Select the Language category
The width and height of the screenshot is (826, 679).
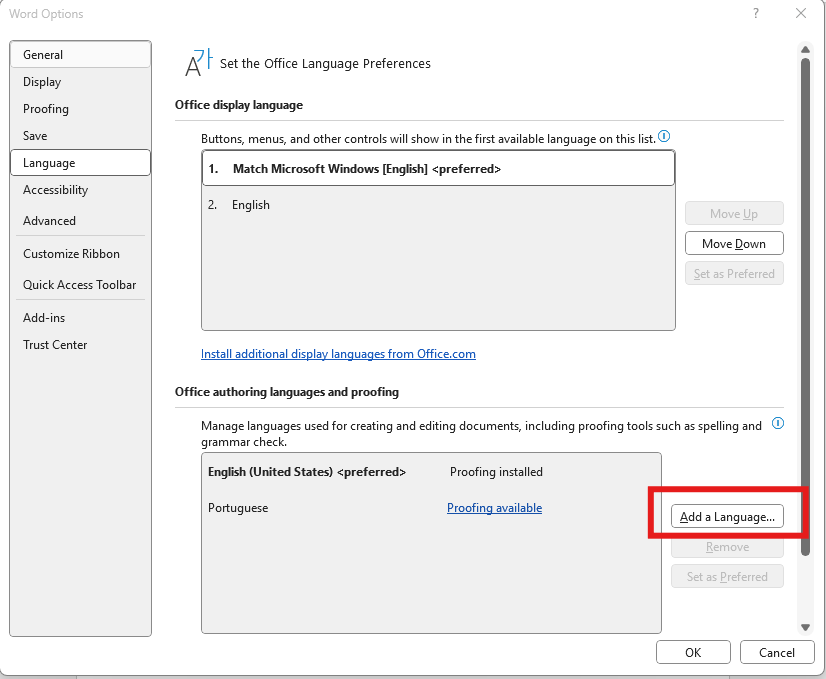point(80,163)
